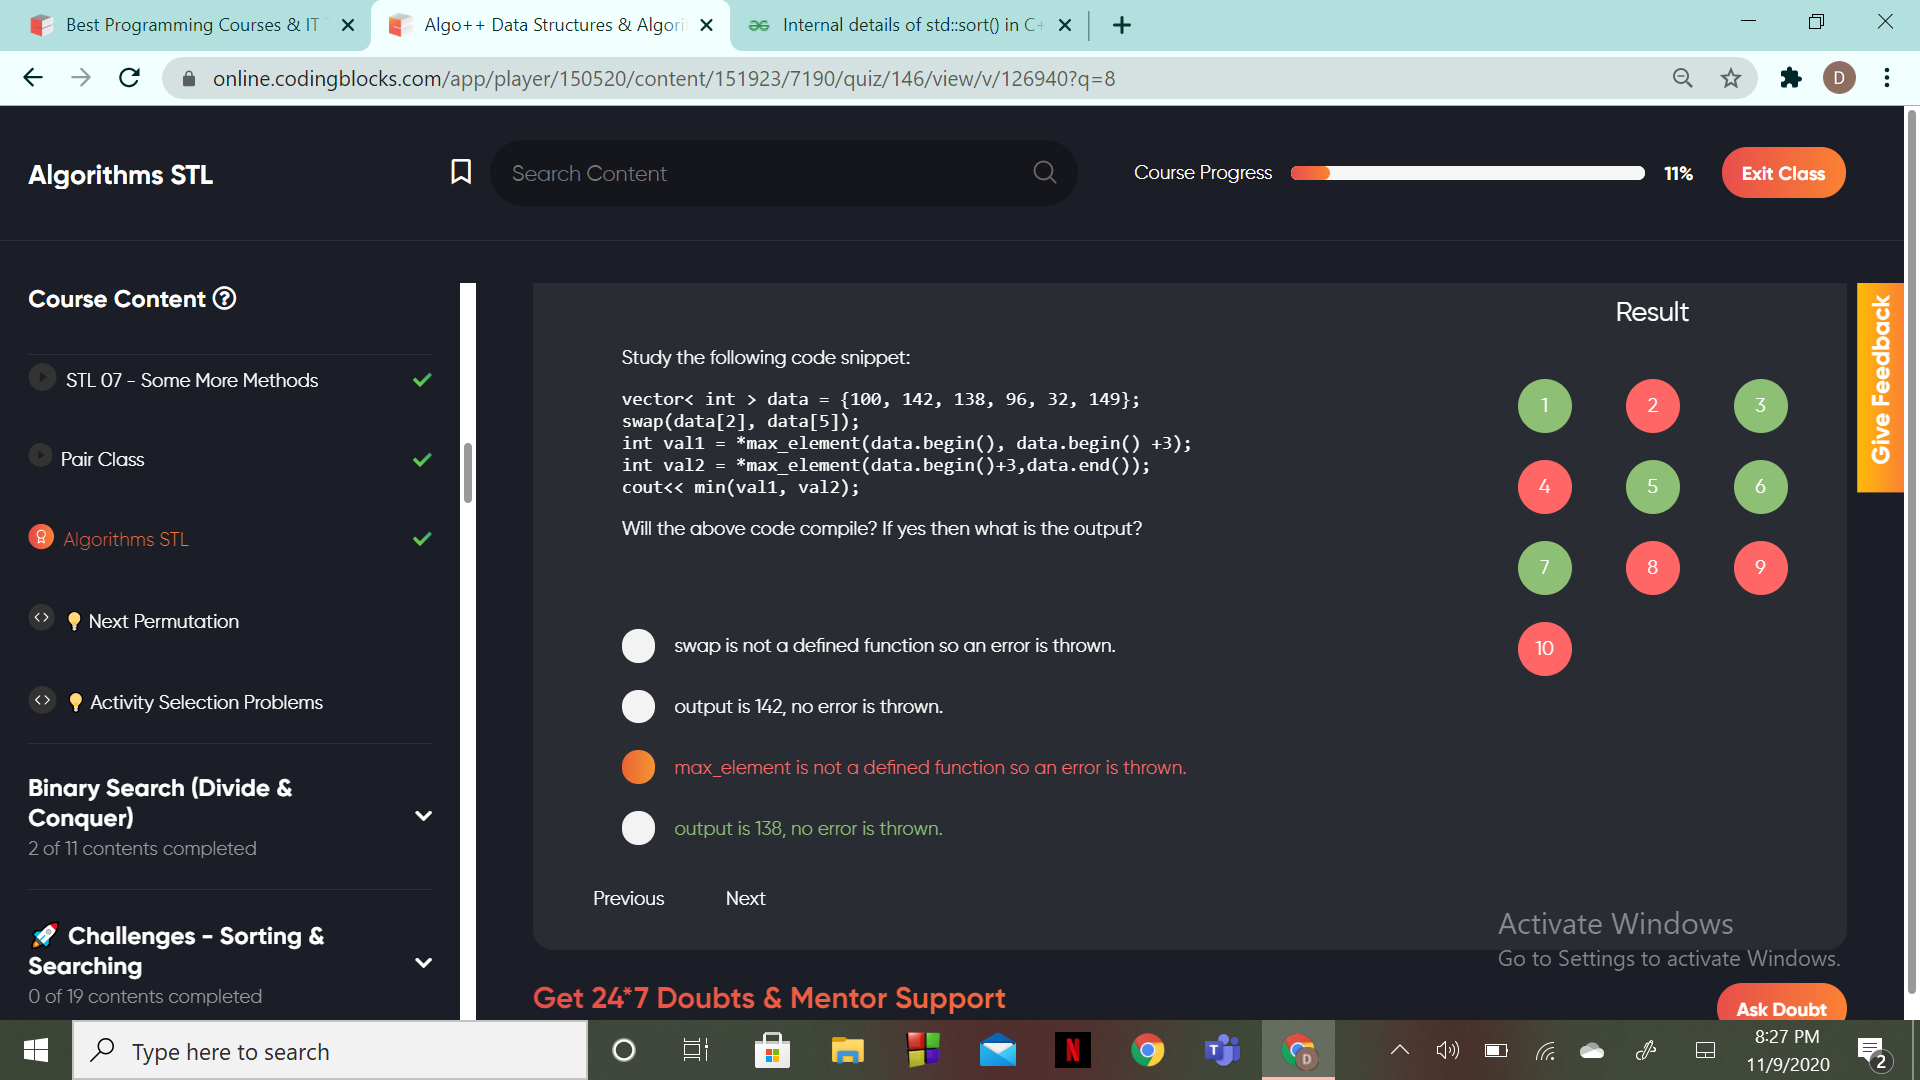The width and height of the screenshot is (1920, 1080).
Task: Expand Binary Search (Divide & Conquer) section
Action: (x=423, y=816)
